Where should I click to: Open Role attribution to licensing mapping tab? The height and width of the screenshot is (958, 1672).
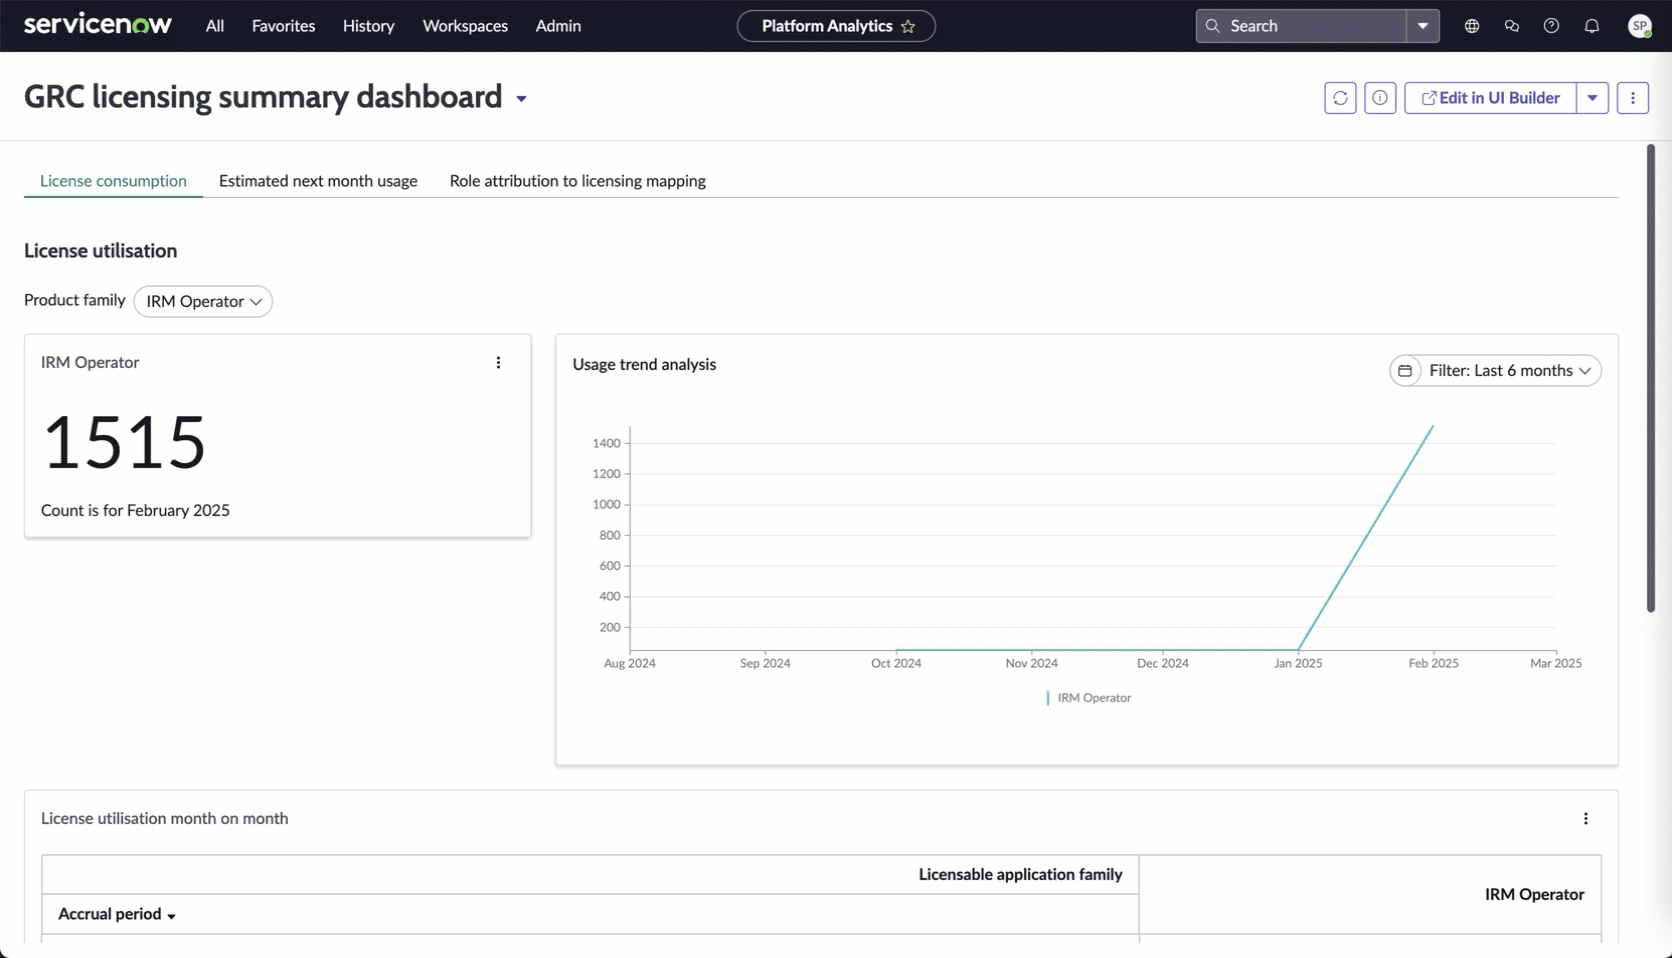pos(578,181)
